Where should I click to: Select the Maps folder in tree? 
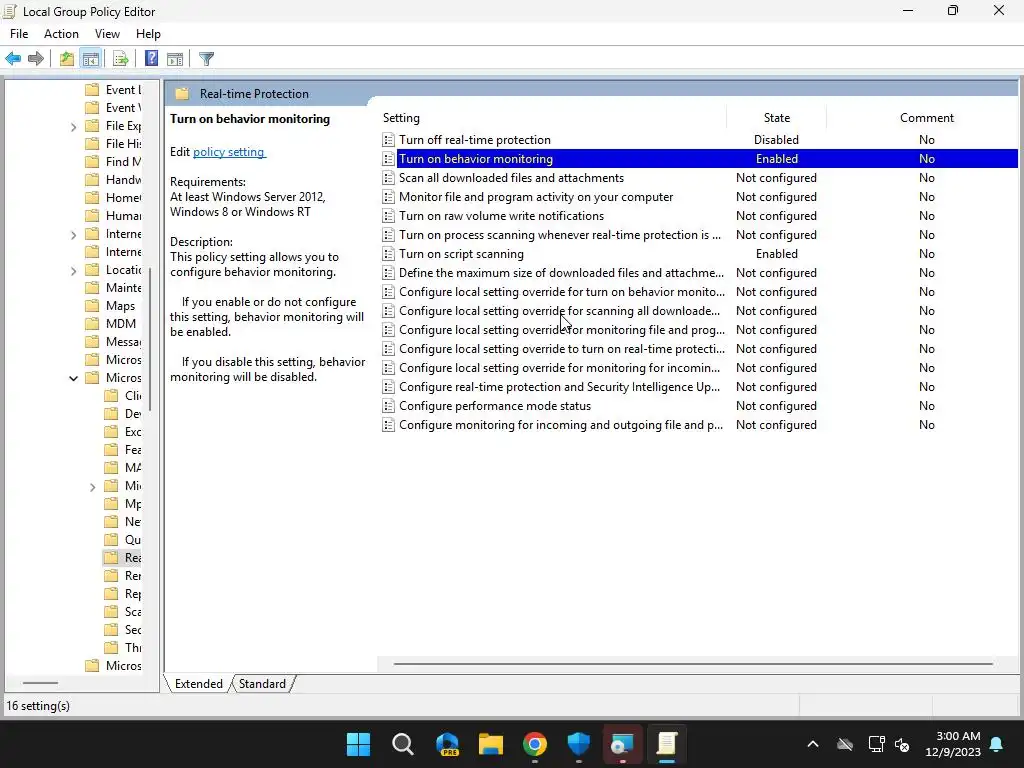tap(120, 306)
